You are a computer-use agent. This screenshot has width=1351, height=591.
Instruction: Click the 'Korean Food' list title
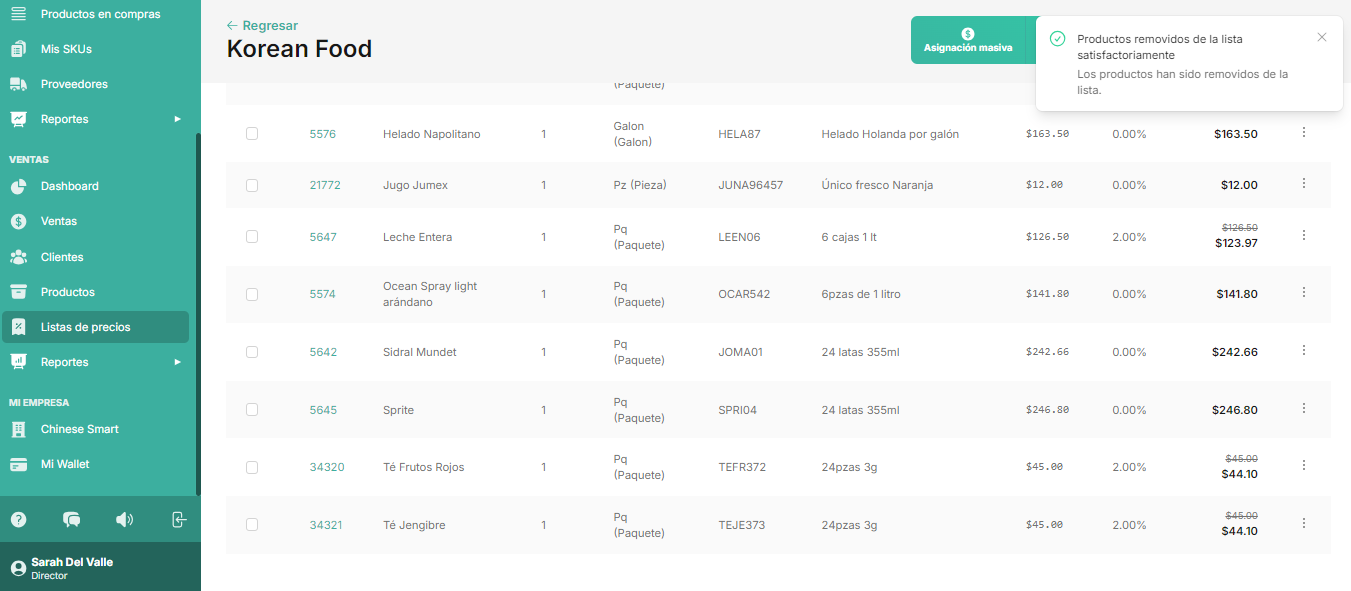pos(299,48)
